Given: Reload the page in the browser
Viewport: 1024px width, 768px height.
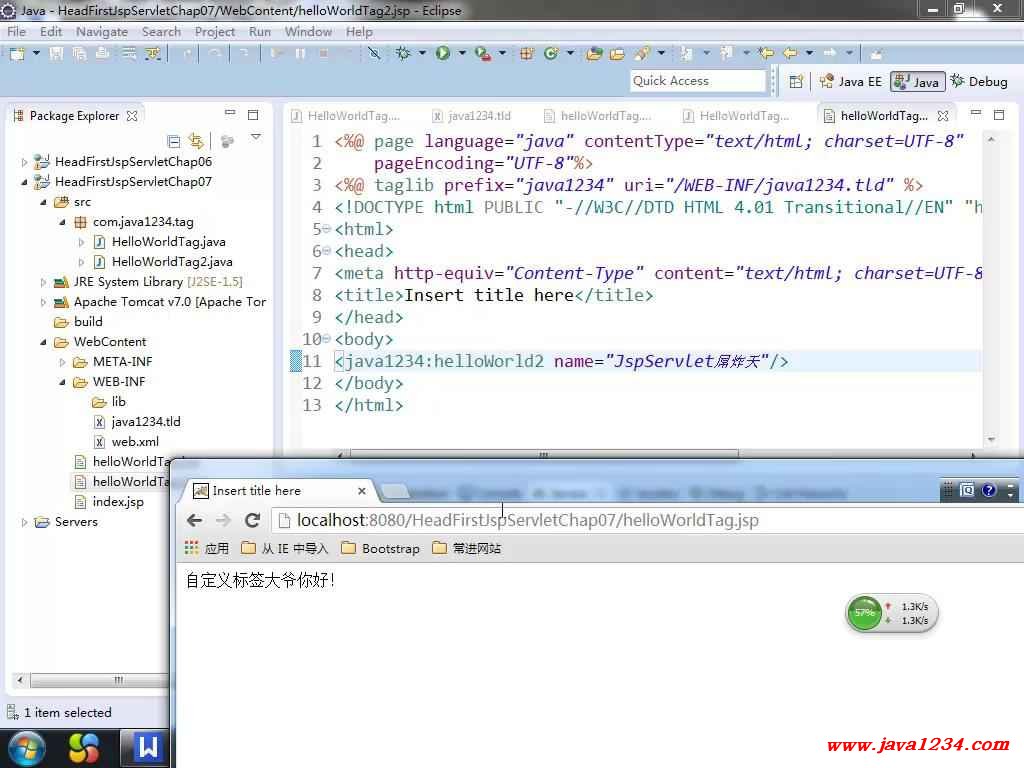Looking at the screenshot, I should pyautogui.click(x=253, y=520).
